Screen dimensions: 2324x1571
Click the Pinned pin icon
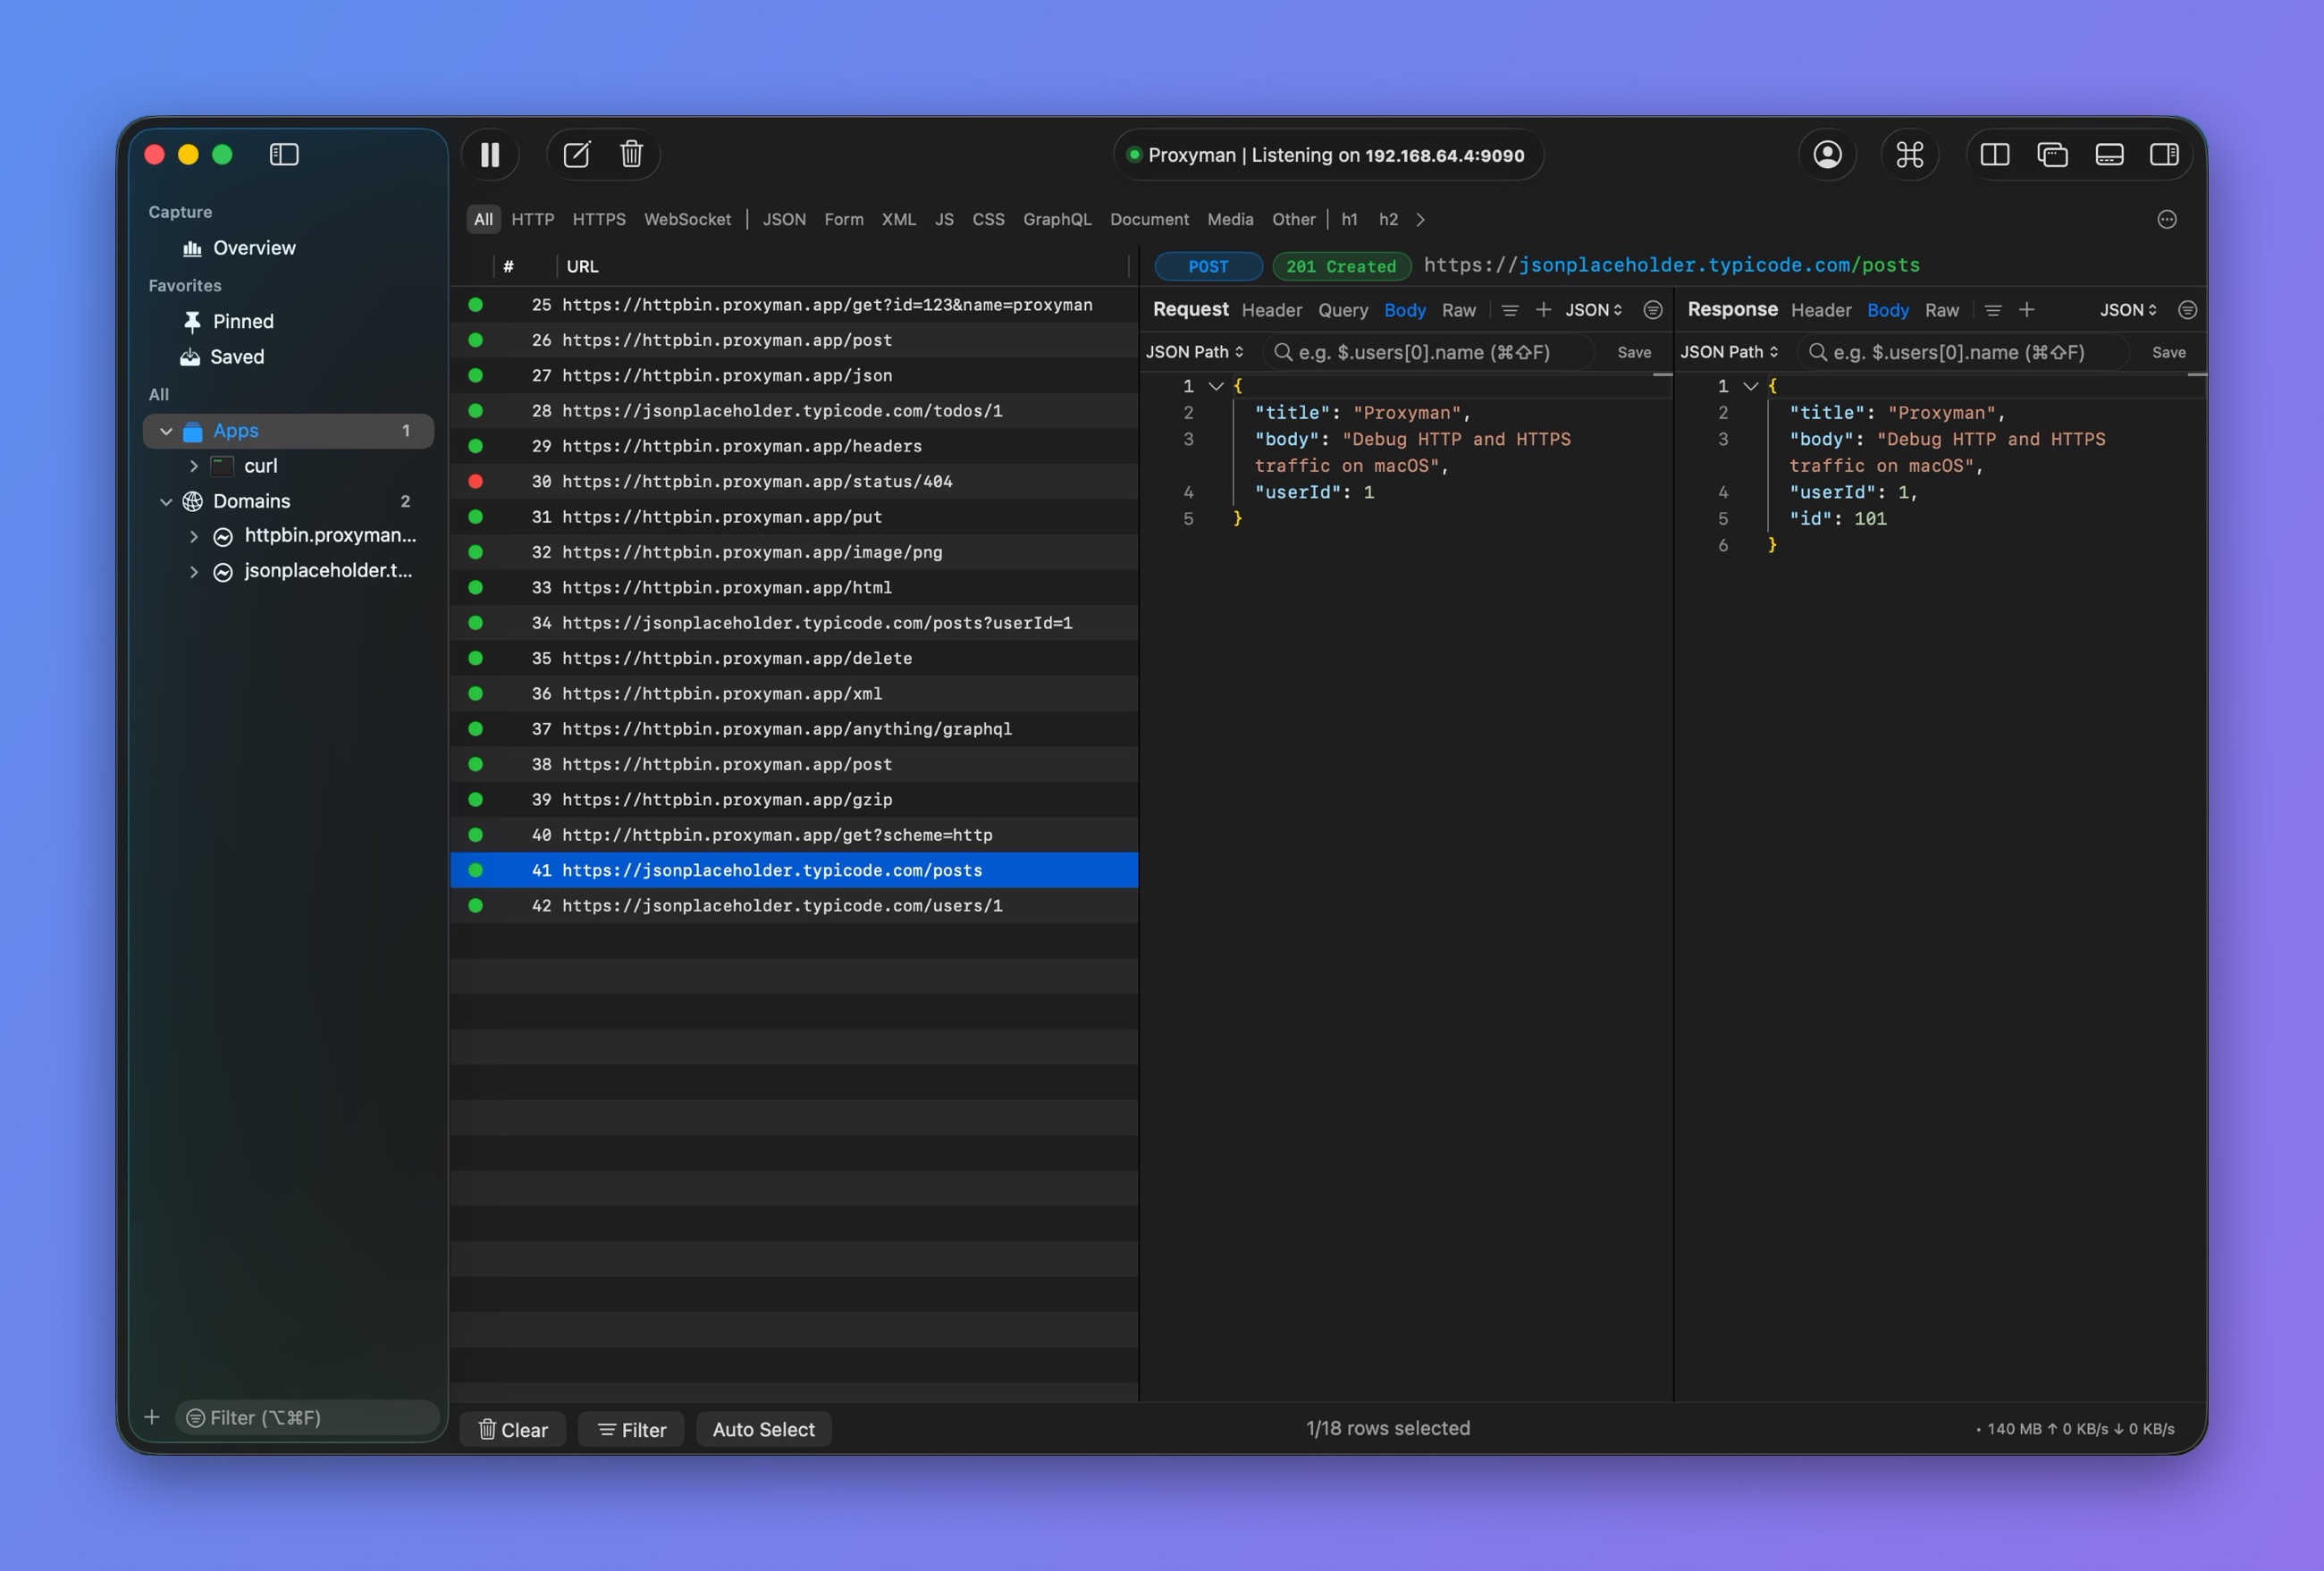click(x=192, y=322)
